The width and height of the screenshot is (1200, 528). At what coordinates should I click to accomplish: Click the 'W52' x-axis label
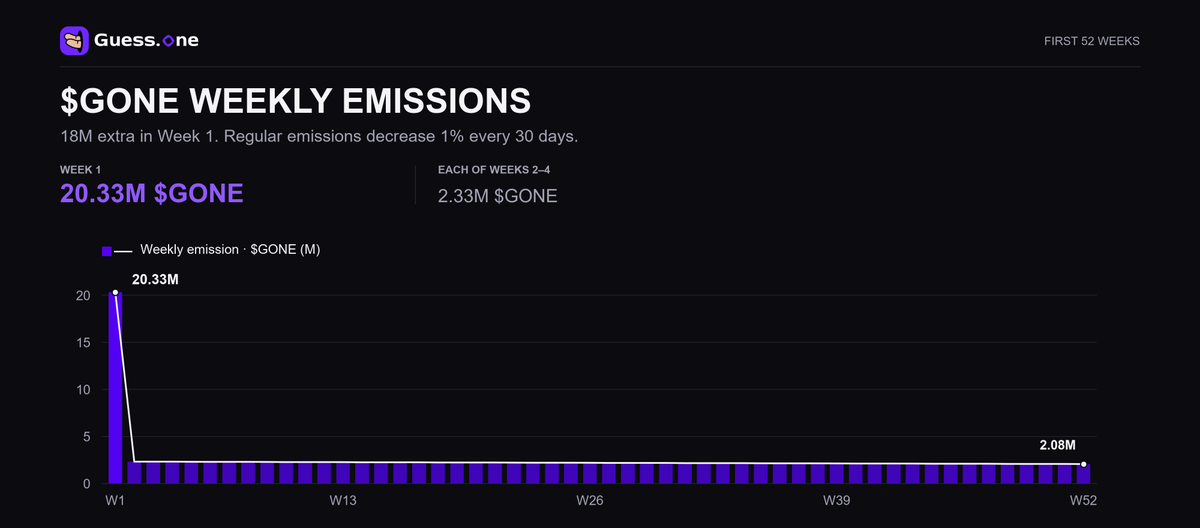(1083, 499)
